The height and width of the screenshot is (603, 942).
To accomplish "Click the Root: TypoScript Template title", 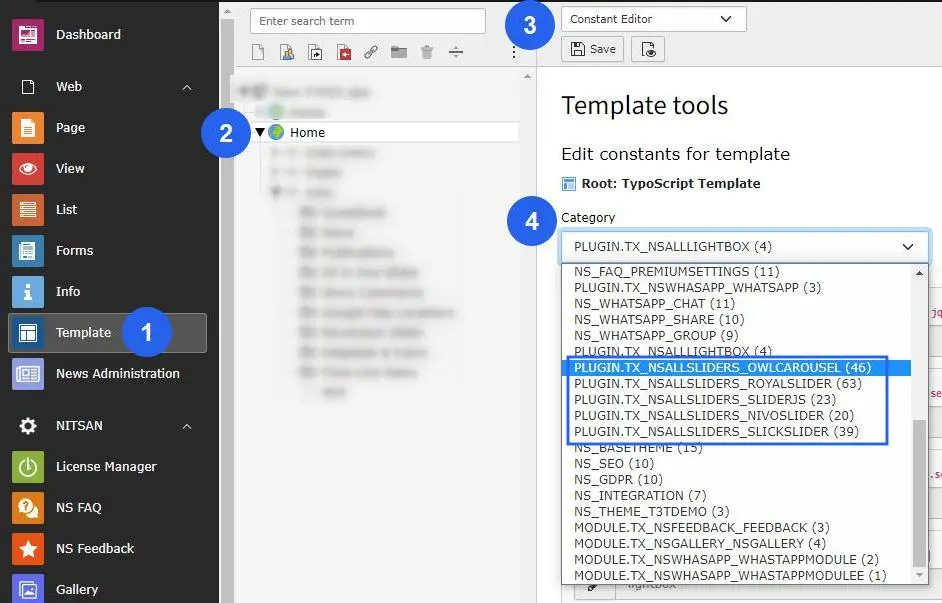I will [x=670, y=184].
